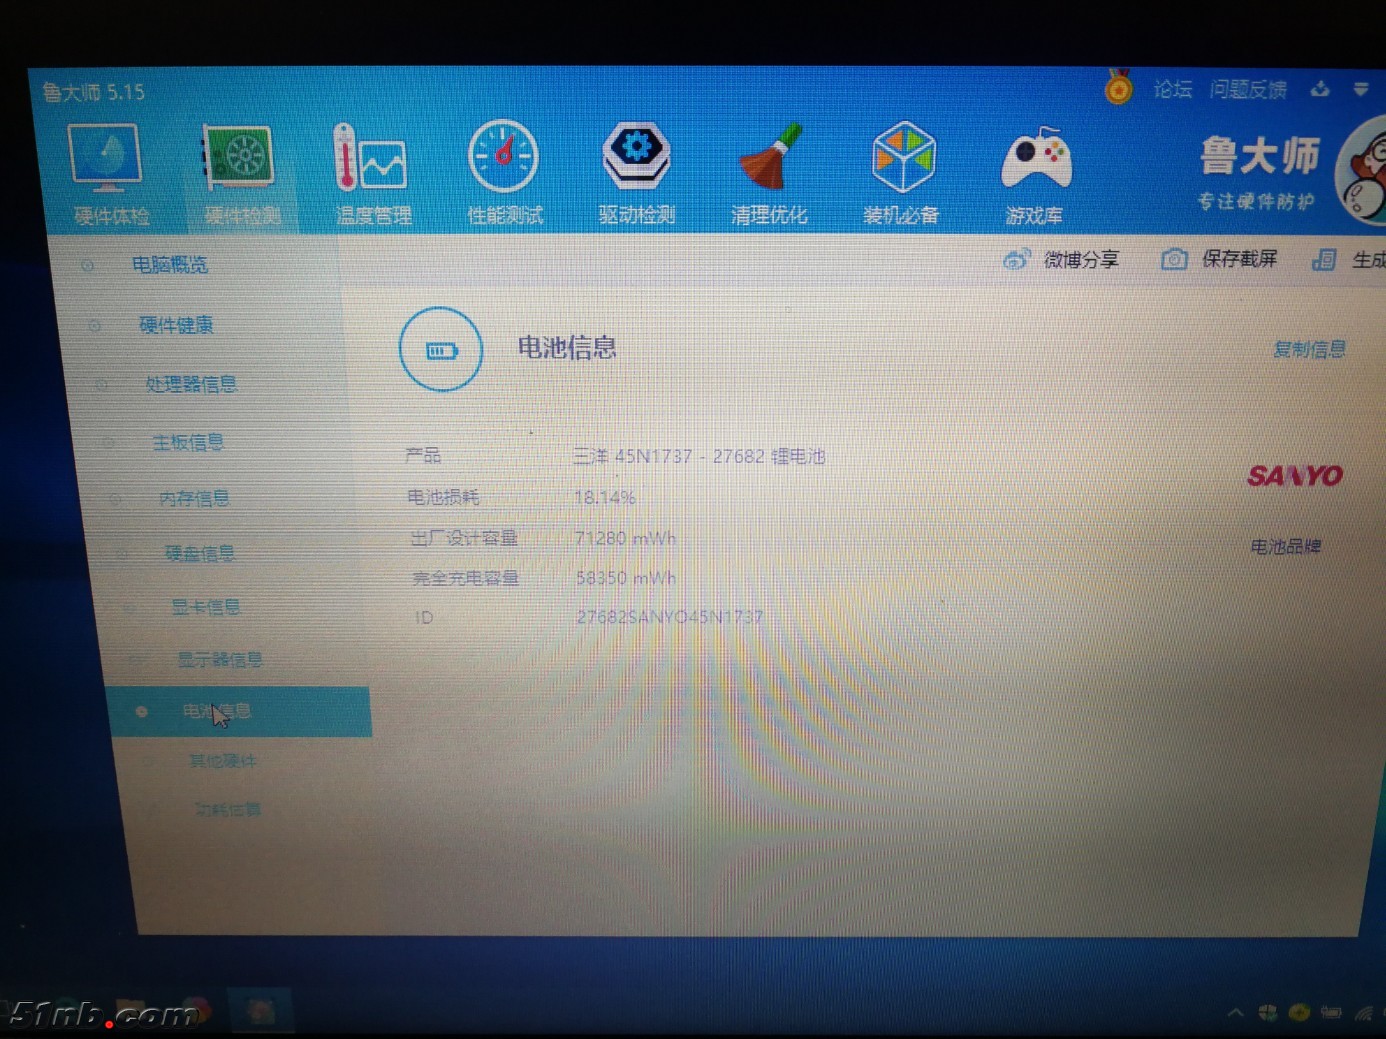Click the Lu Master taskbar icon
Screen dimensions: 1386x1039
coord(261,1012)
